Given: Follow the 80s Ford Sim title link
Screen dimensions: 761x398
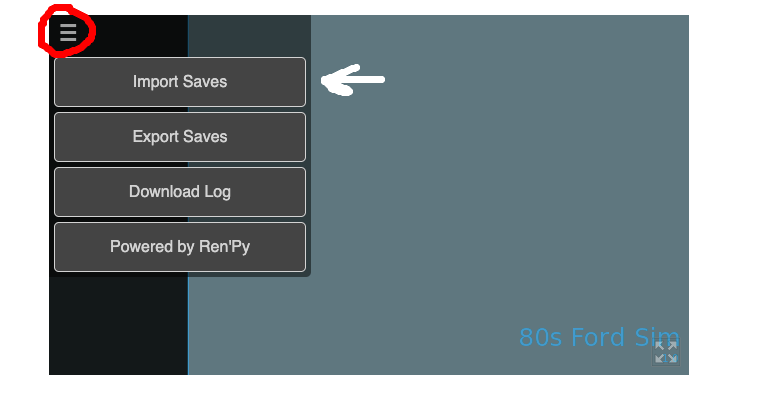Looking at the screenshot, I should pyautogui.click(x=599, y=337).
